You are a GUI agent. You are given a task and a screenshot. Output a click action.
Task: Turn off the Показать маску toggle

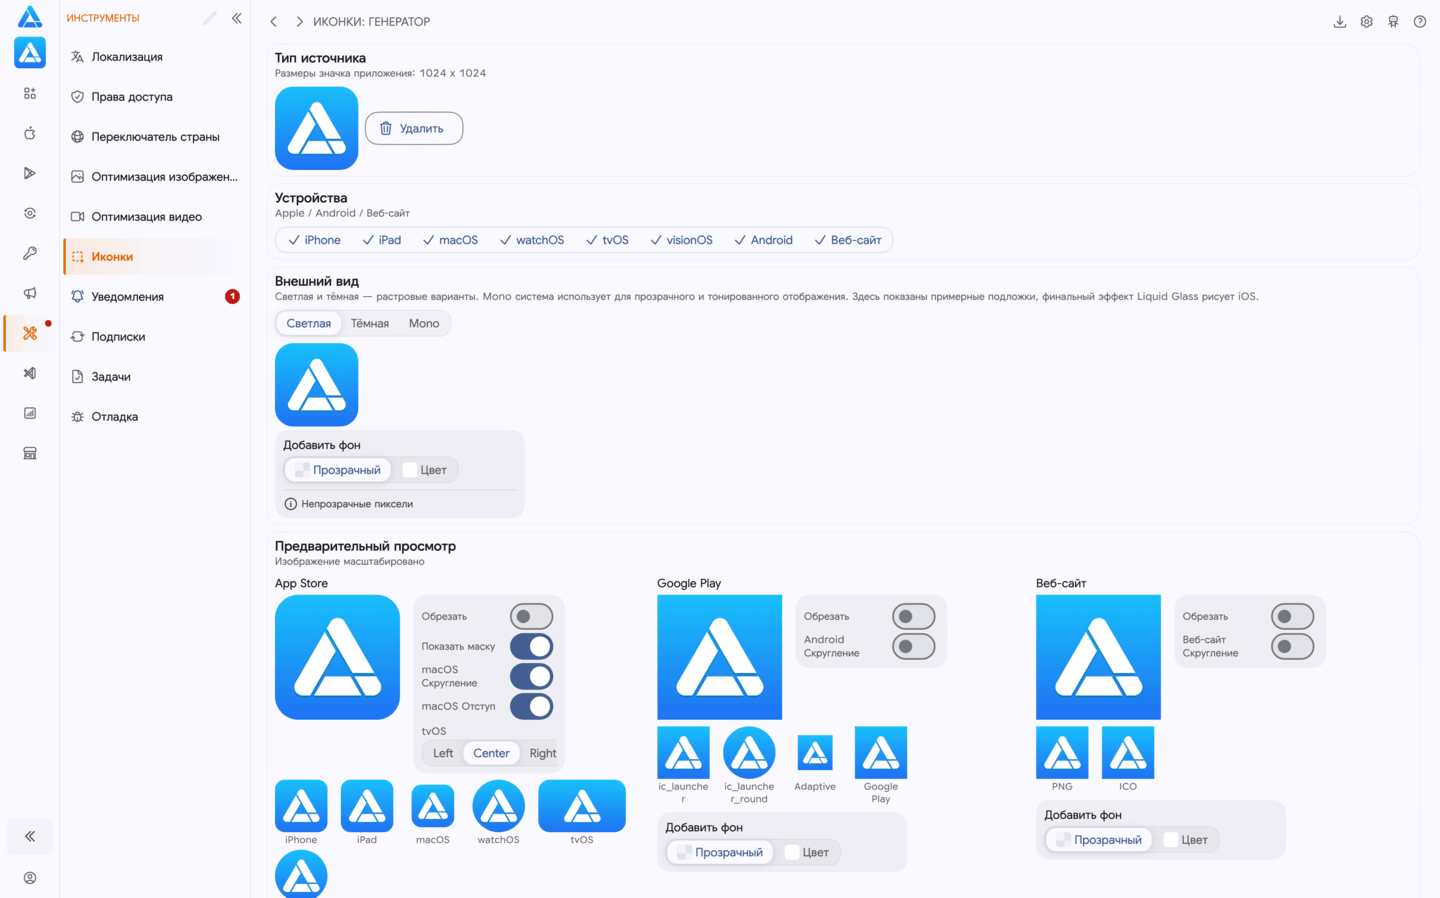coord(531,646)
